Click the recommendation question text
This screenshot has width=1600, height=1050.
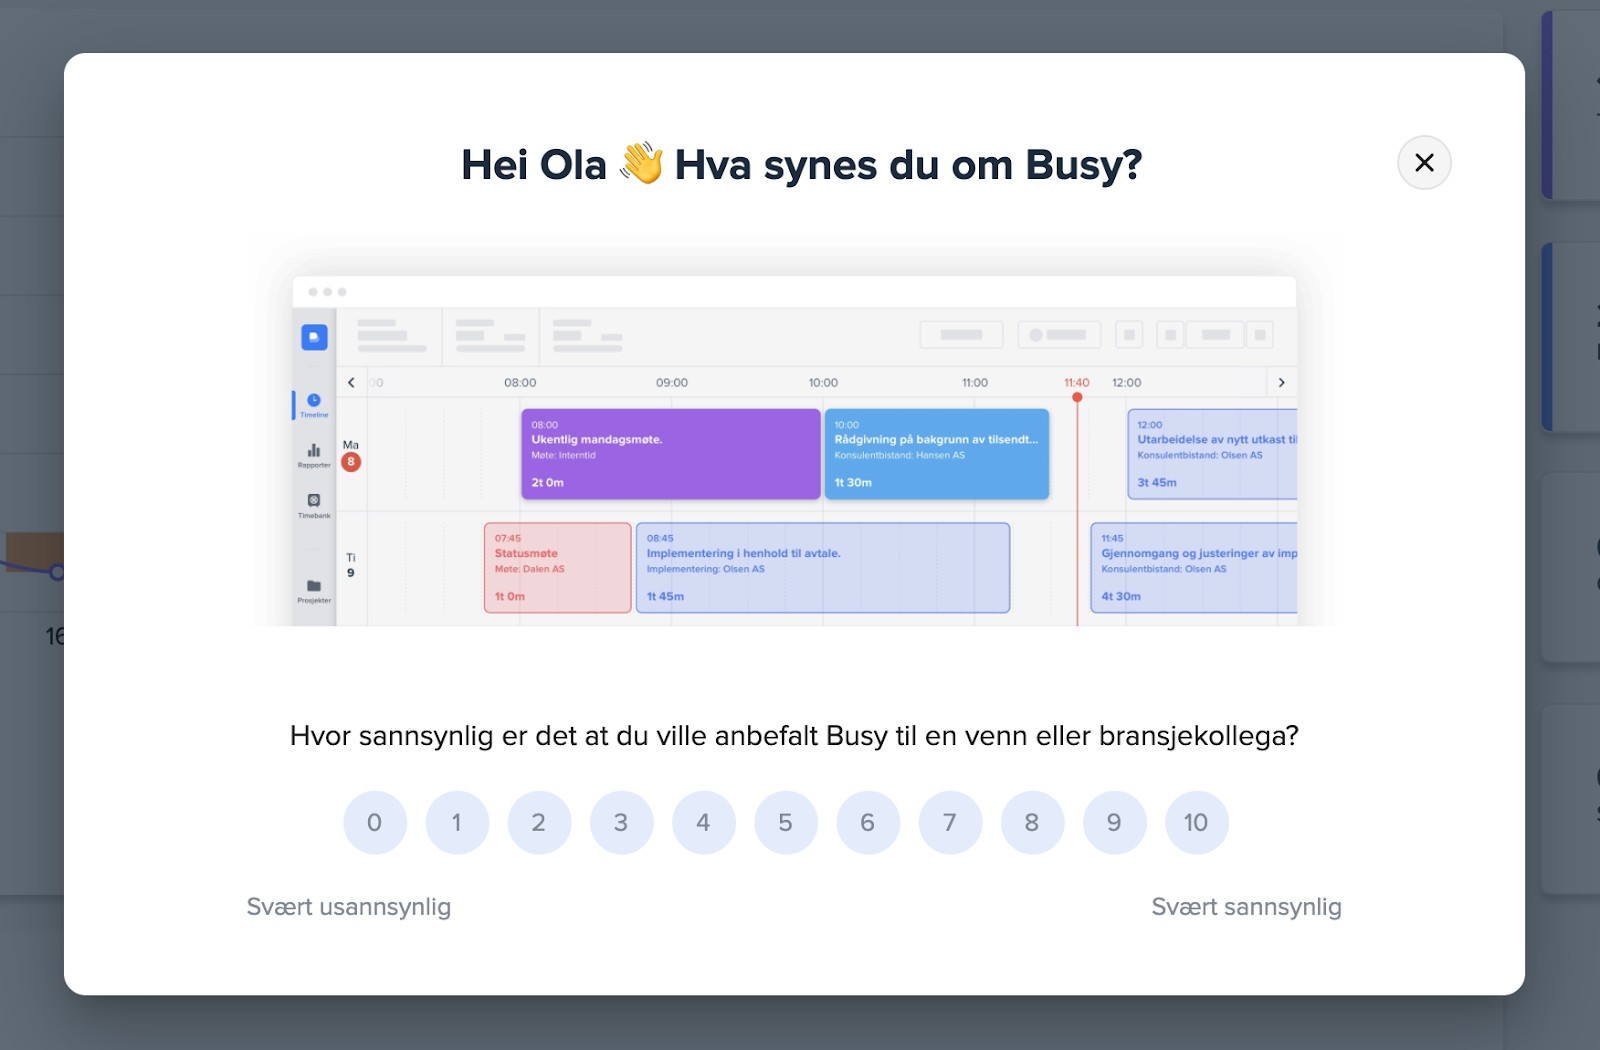coord(794,736)
